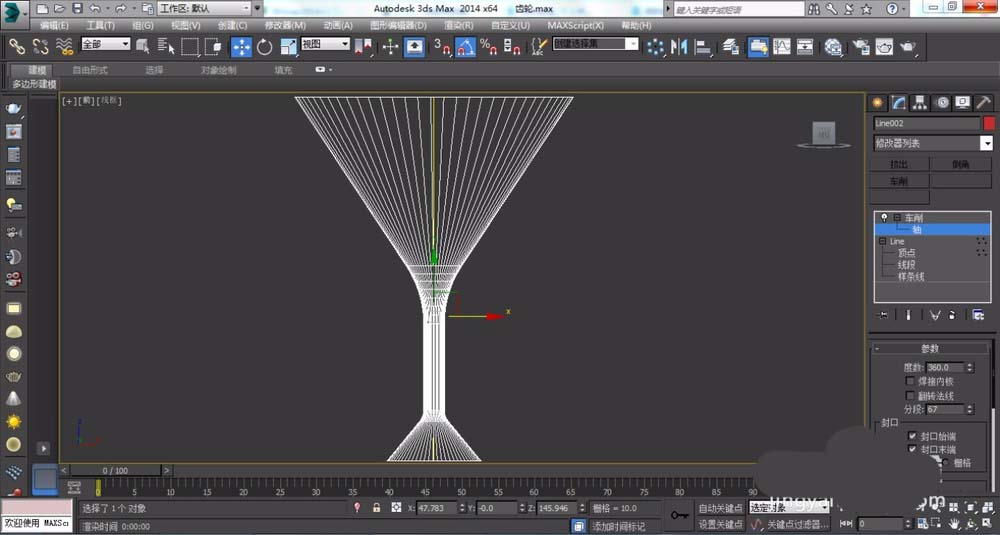Open the 修改器列表 dropdown

(986, 143)
